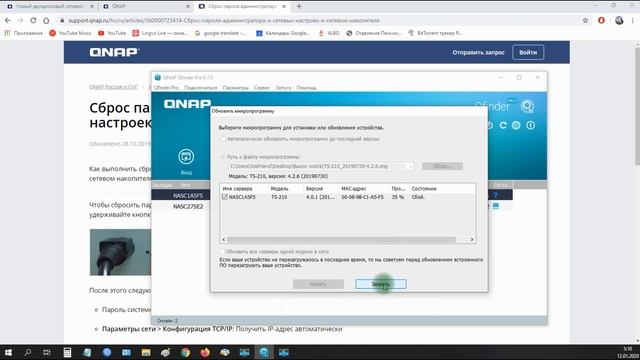The width and height of the screenshot is (640, 360).
Task: Click Войти button on QNAP site
Action: pyautogui.click(x=528, y=52)
